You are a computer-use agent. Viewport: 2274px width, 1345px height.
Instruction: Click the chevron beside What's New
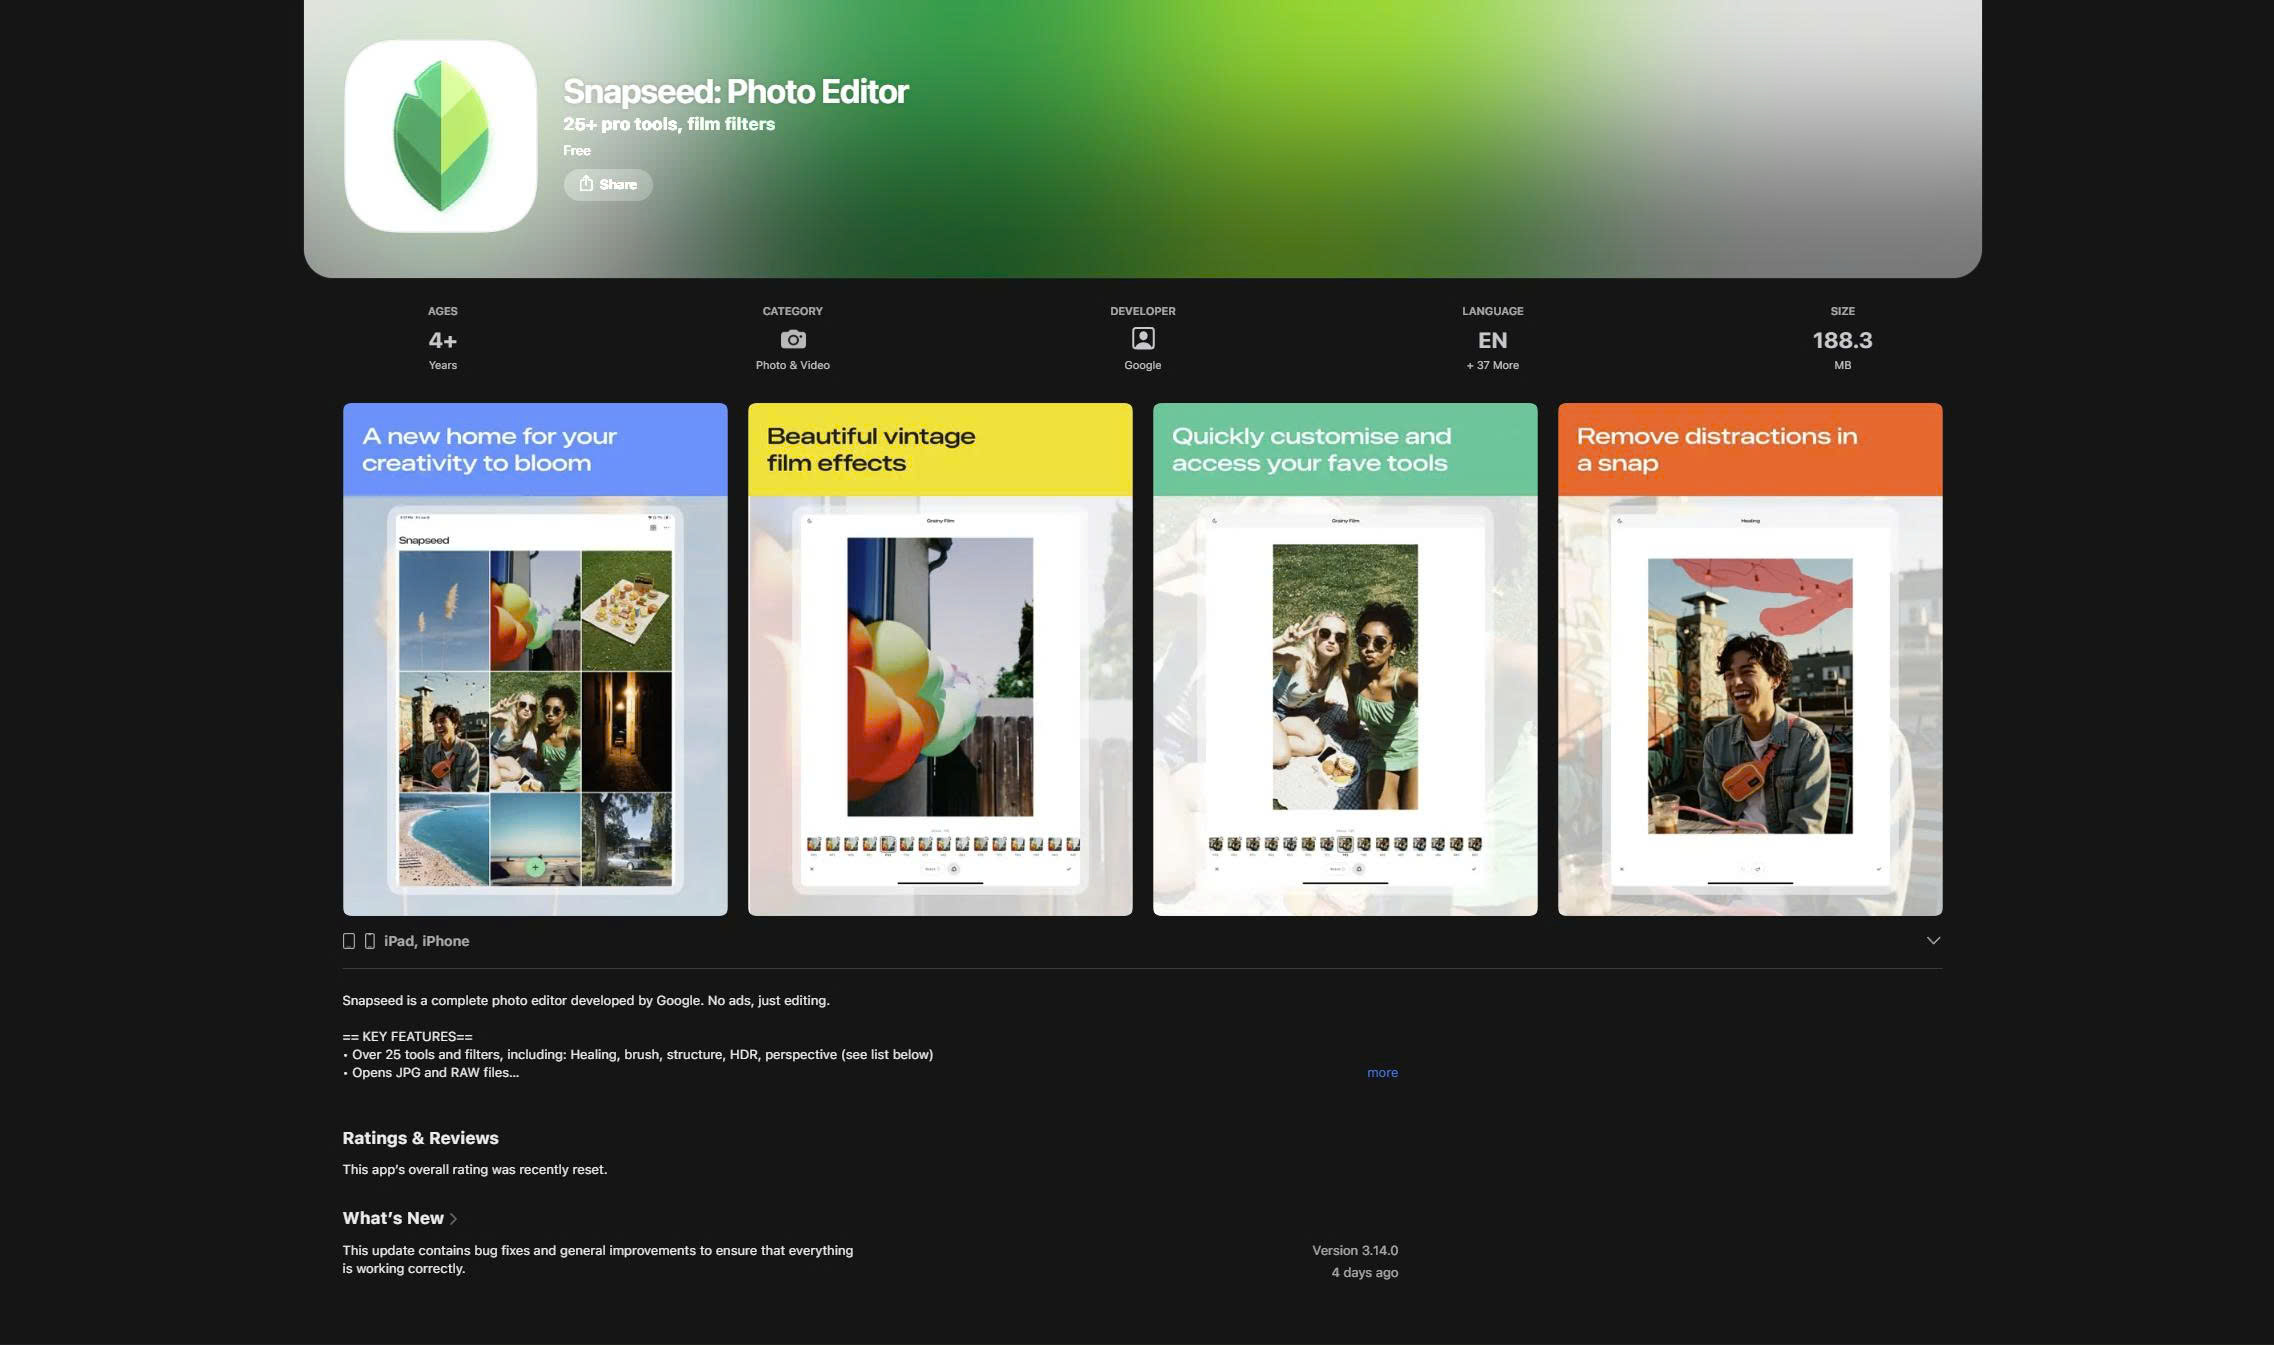pyautogui.click(x=453, y=1219)
